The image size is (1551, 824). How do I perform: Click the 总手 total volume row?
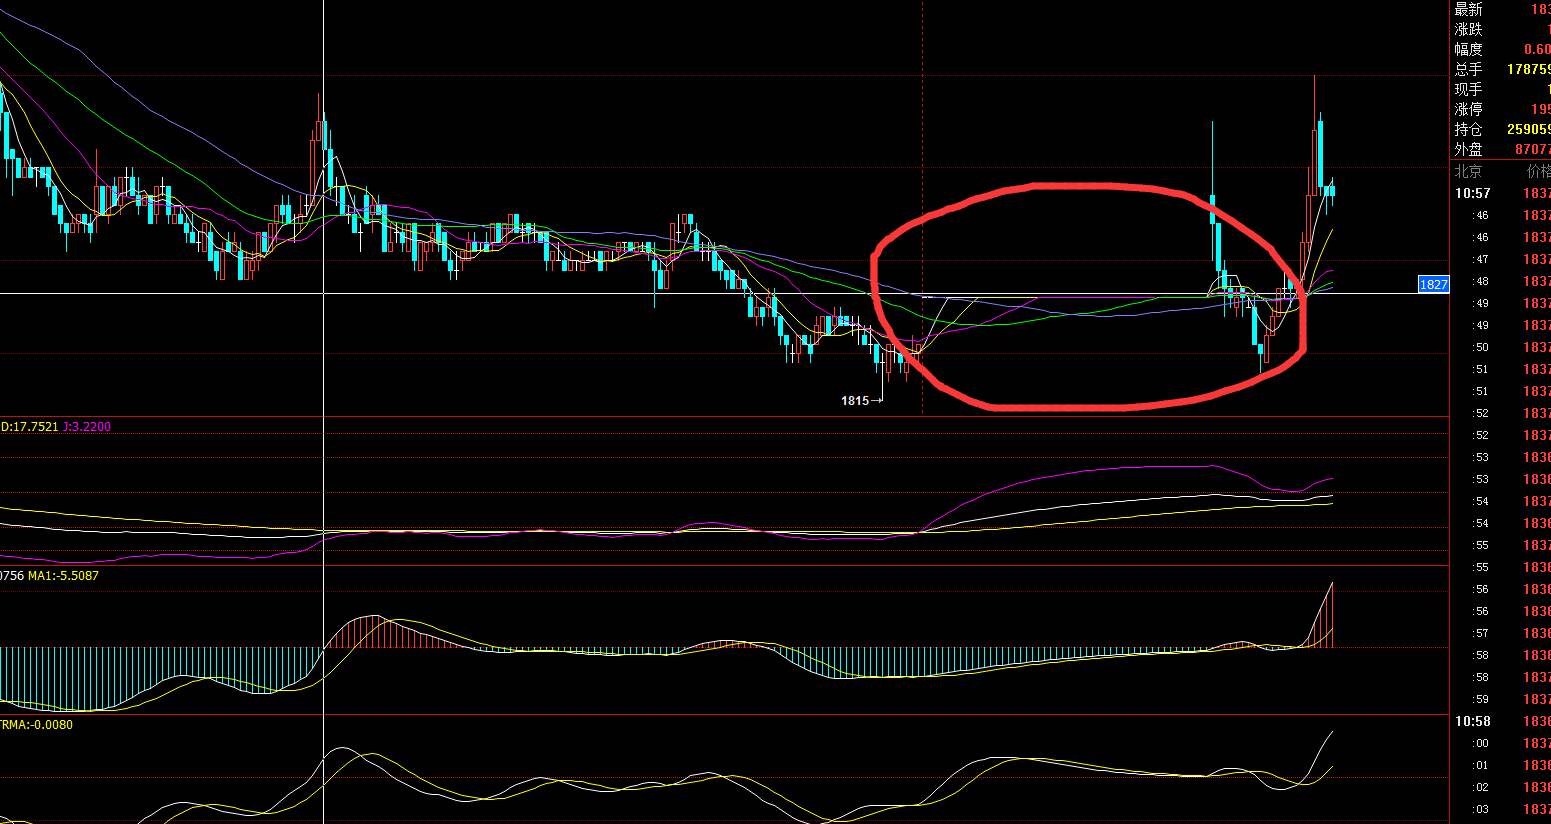[x=1500, y=69]
